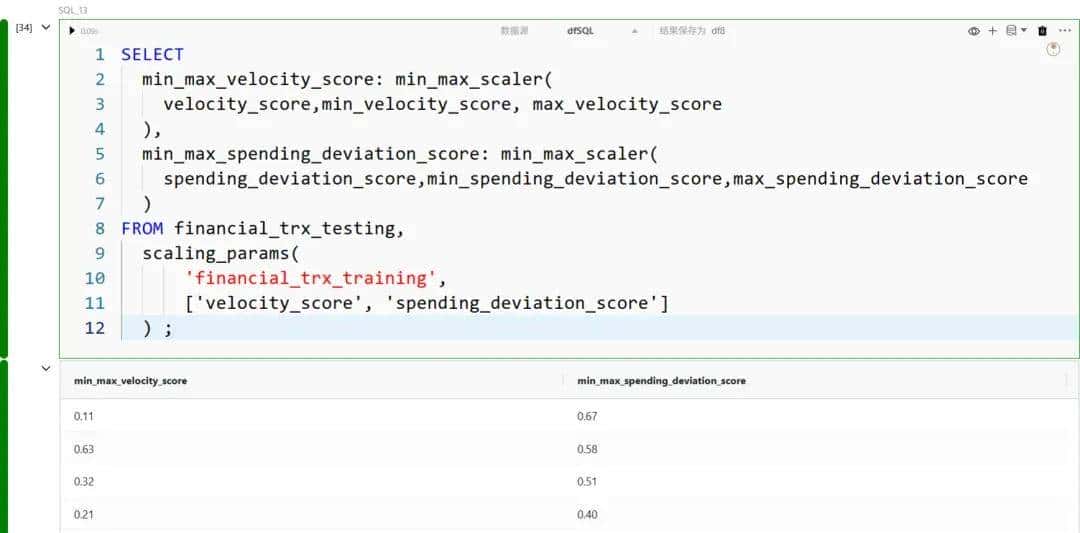Open the dfSQL data source dropdown
Screen dimensions: 1080x533
598,31
